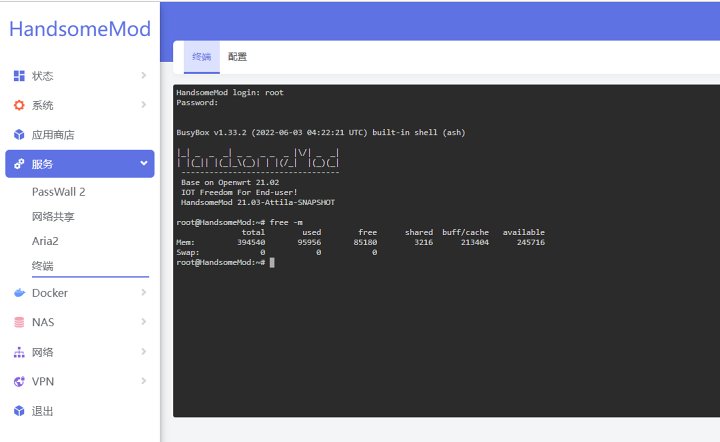Image resolution: width=720 pixels, height=442 pixels.
Task: Select the 服务 menu item
Action: pos(80,164)
